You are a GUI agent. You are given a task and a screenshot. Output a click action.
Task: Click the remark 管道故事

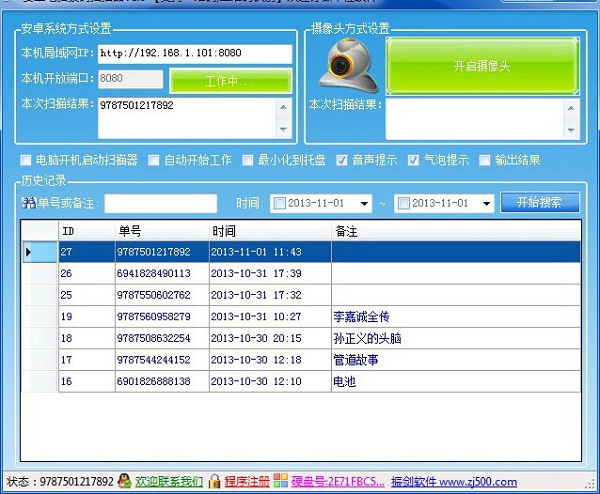coord(355,360)
